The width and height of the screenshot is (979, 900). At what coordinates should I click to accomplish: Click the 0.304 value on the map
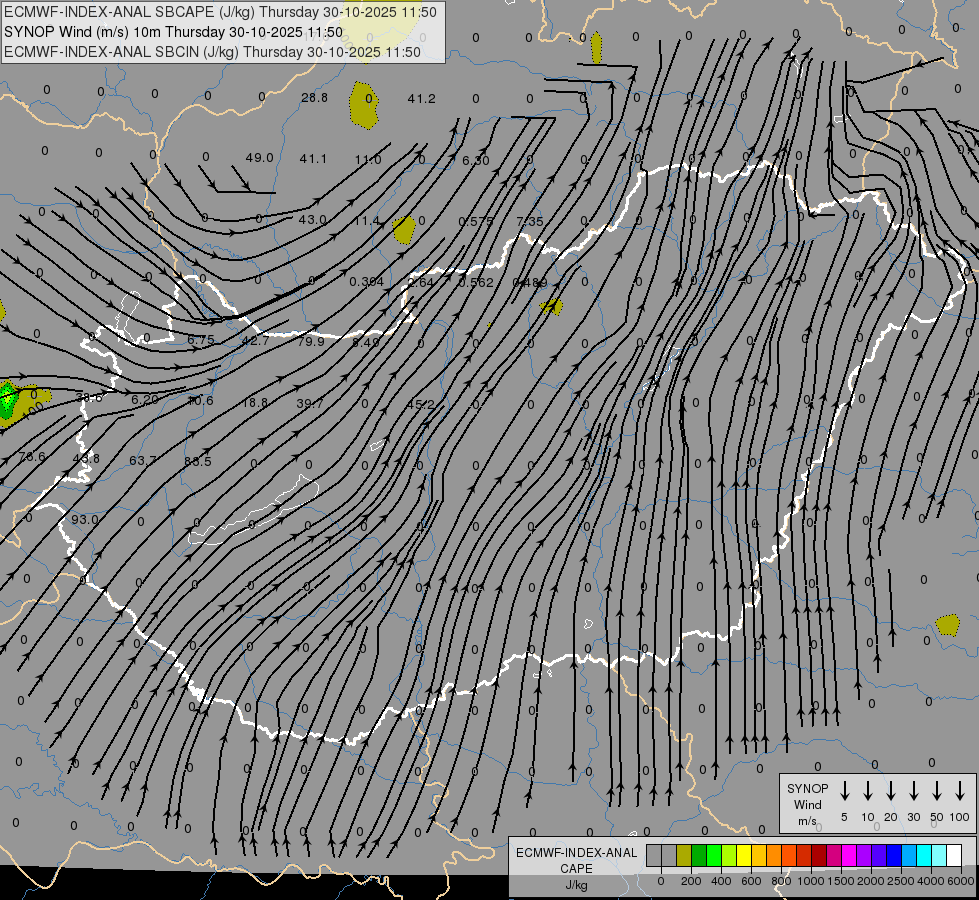(367, 282)
